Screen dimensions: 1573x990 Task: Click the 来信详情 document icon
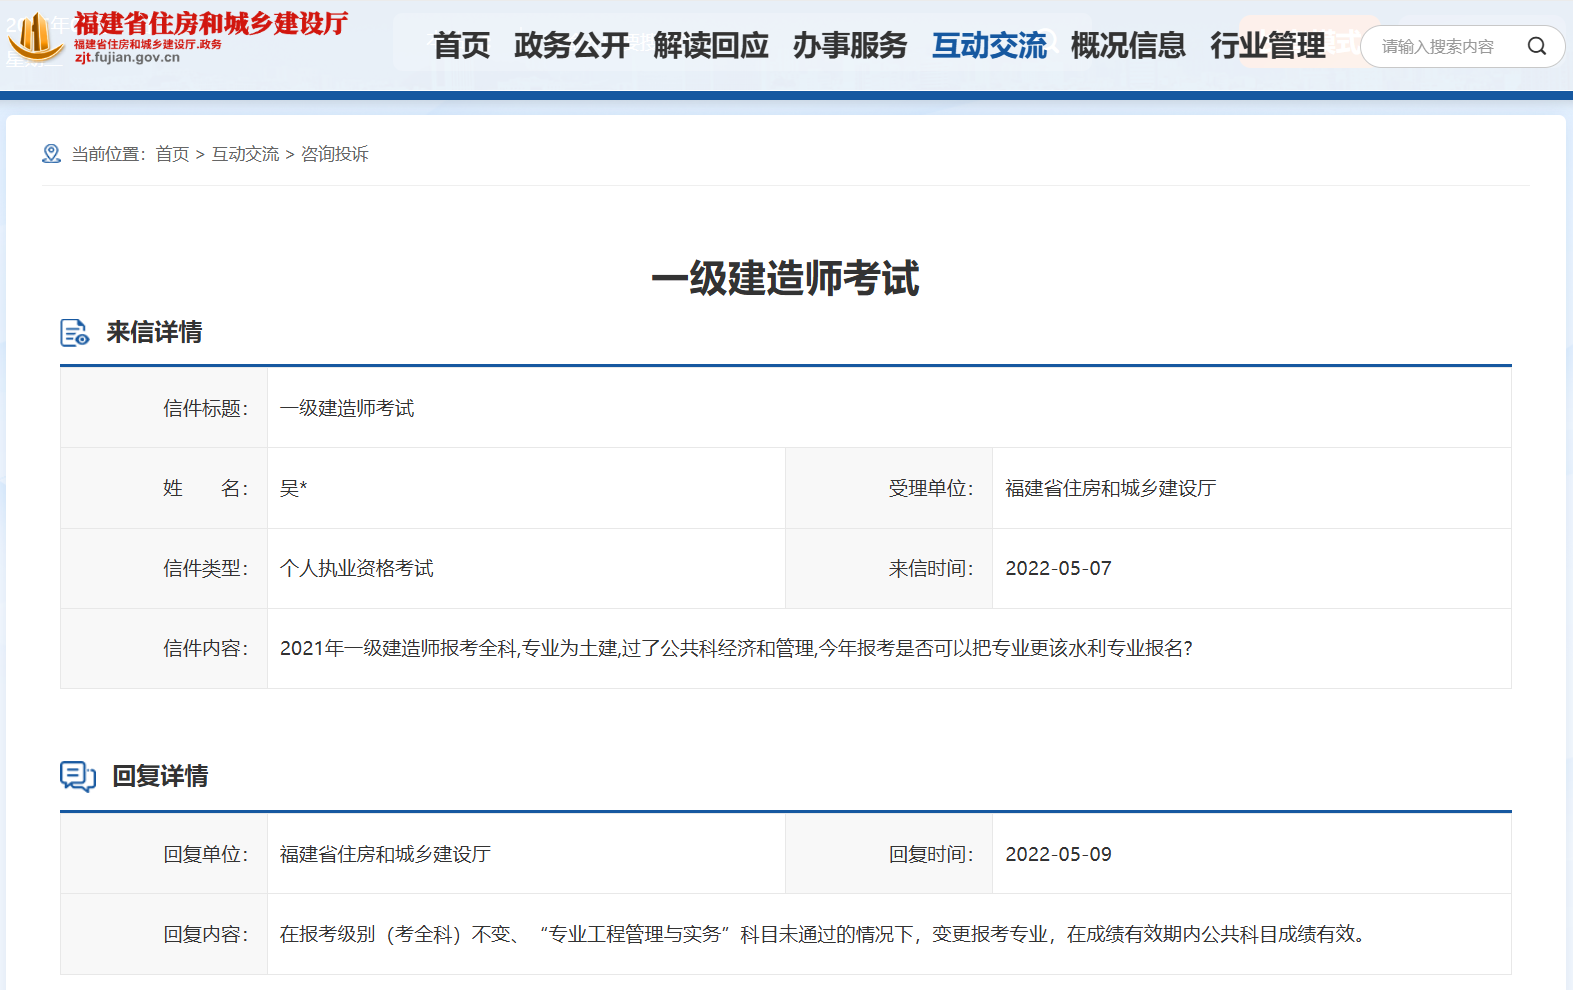(x=75, y=332)
